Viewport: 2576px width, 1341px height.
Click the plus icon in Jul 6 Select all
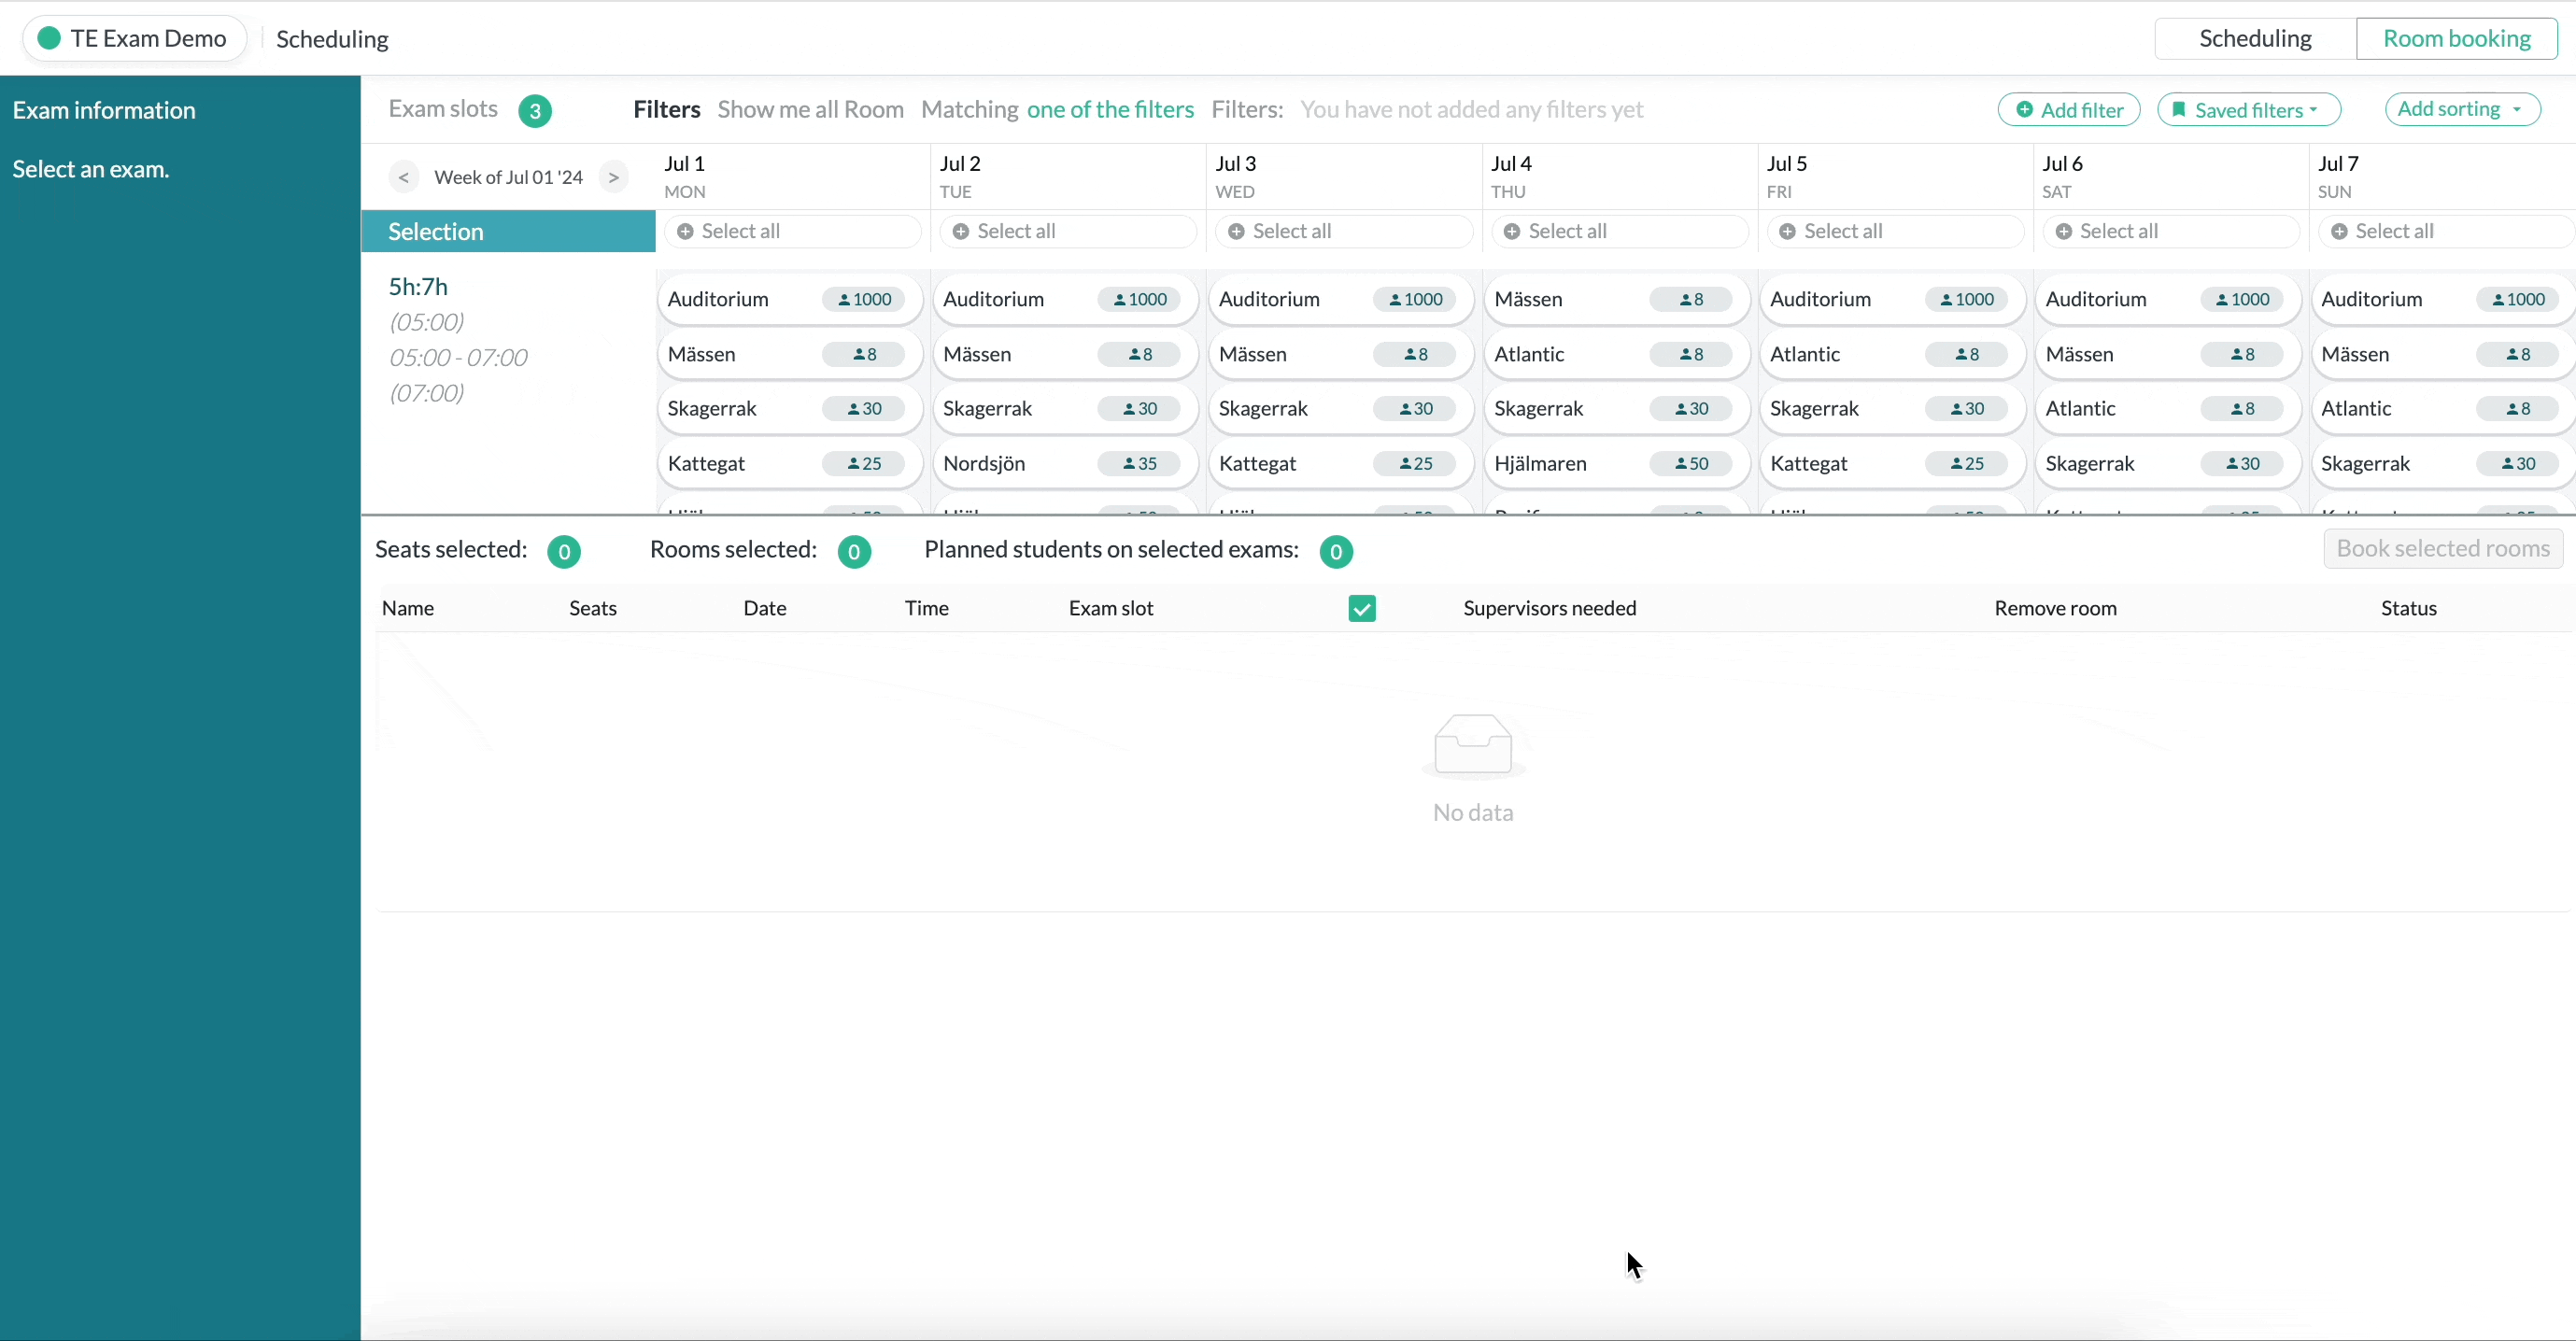(2064, 232)
